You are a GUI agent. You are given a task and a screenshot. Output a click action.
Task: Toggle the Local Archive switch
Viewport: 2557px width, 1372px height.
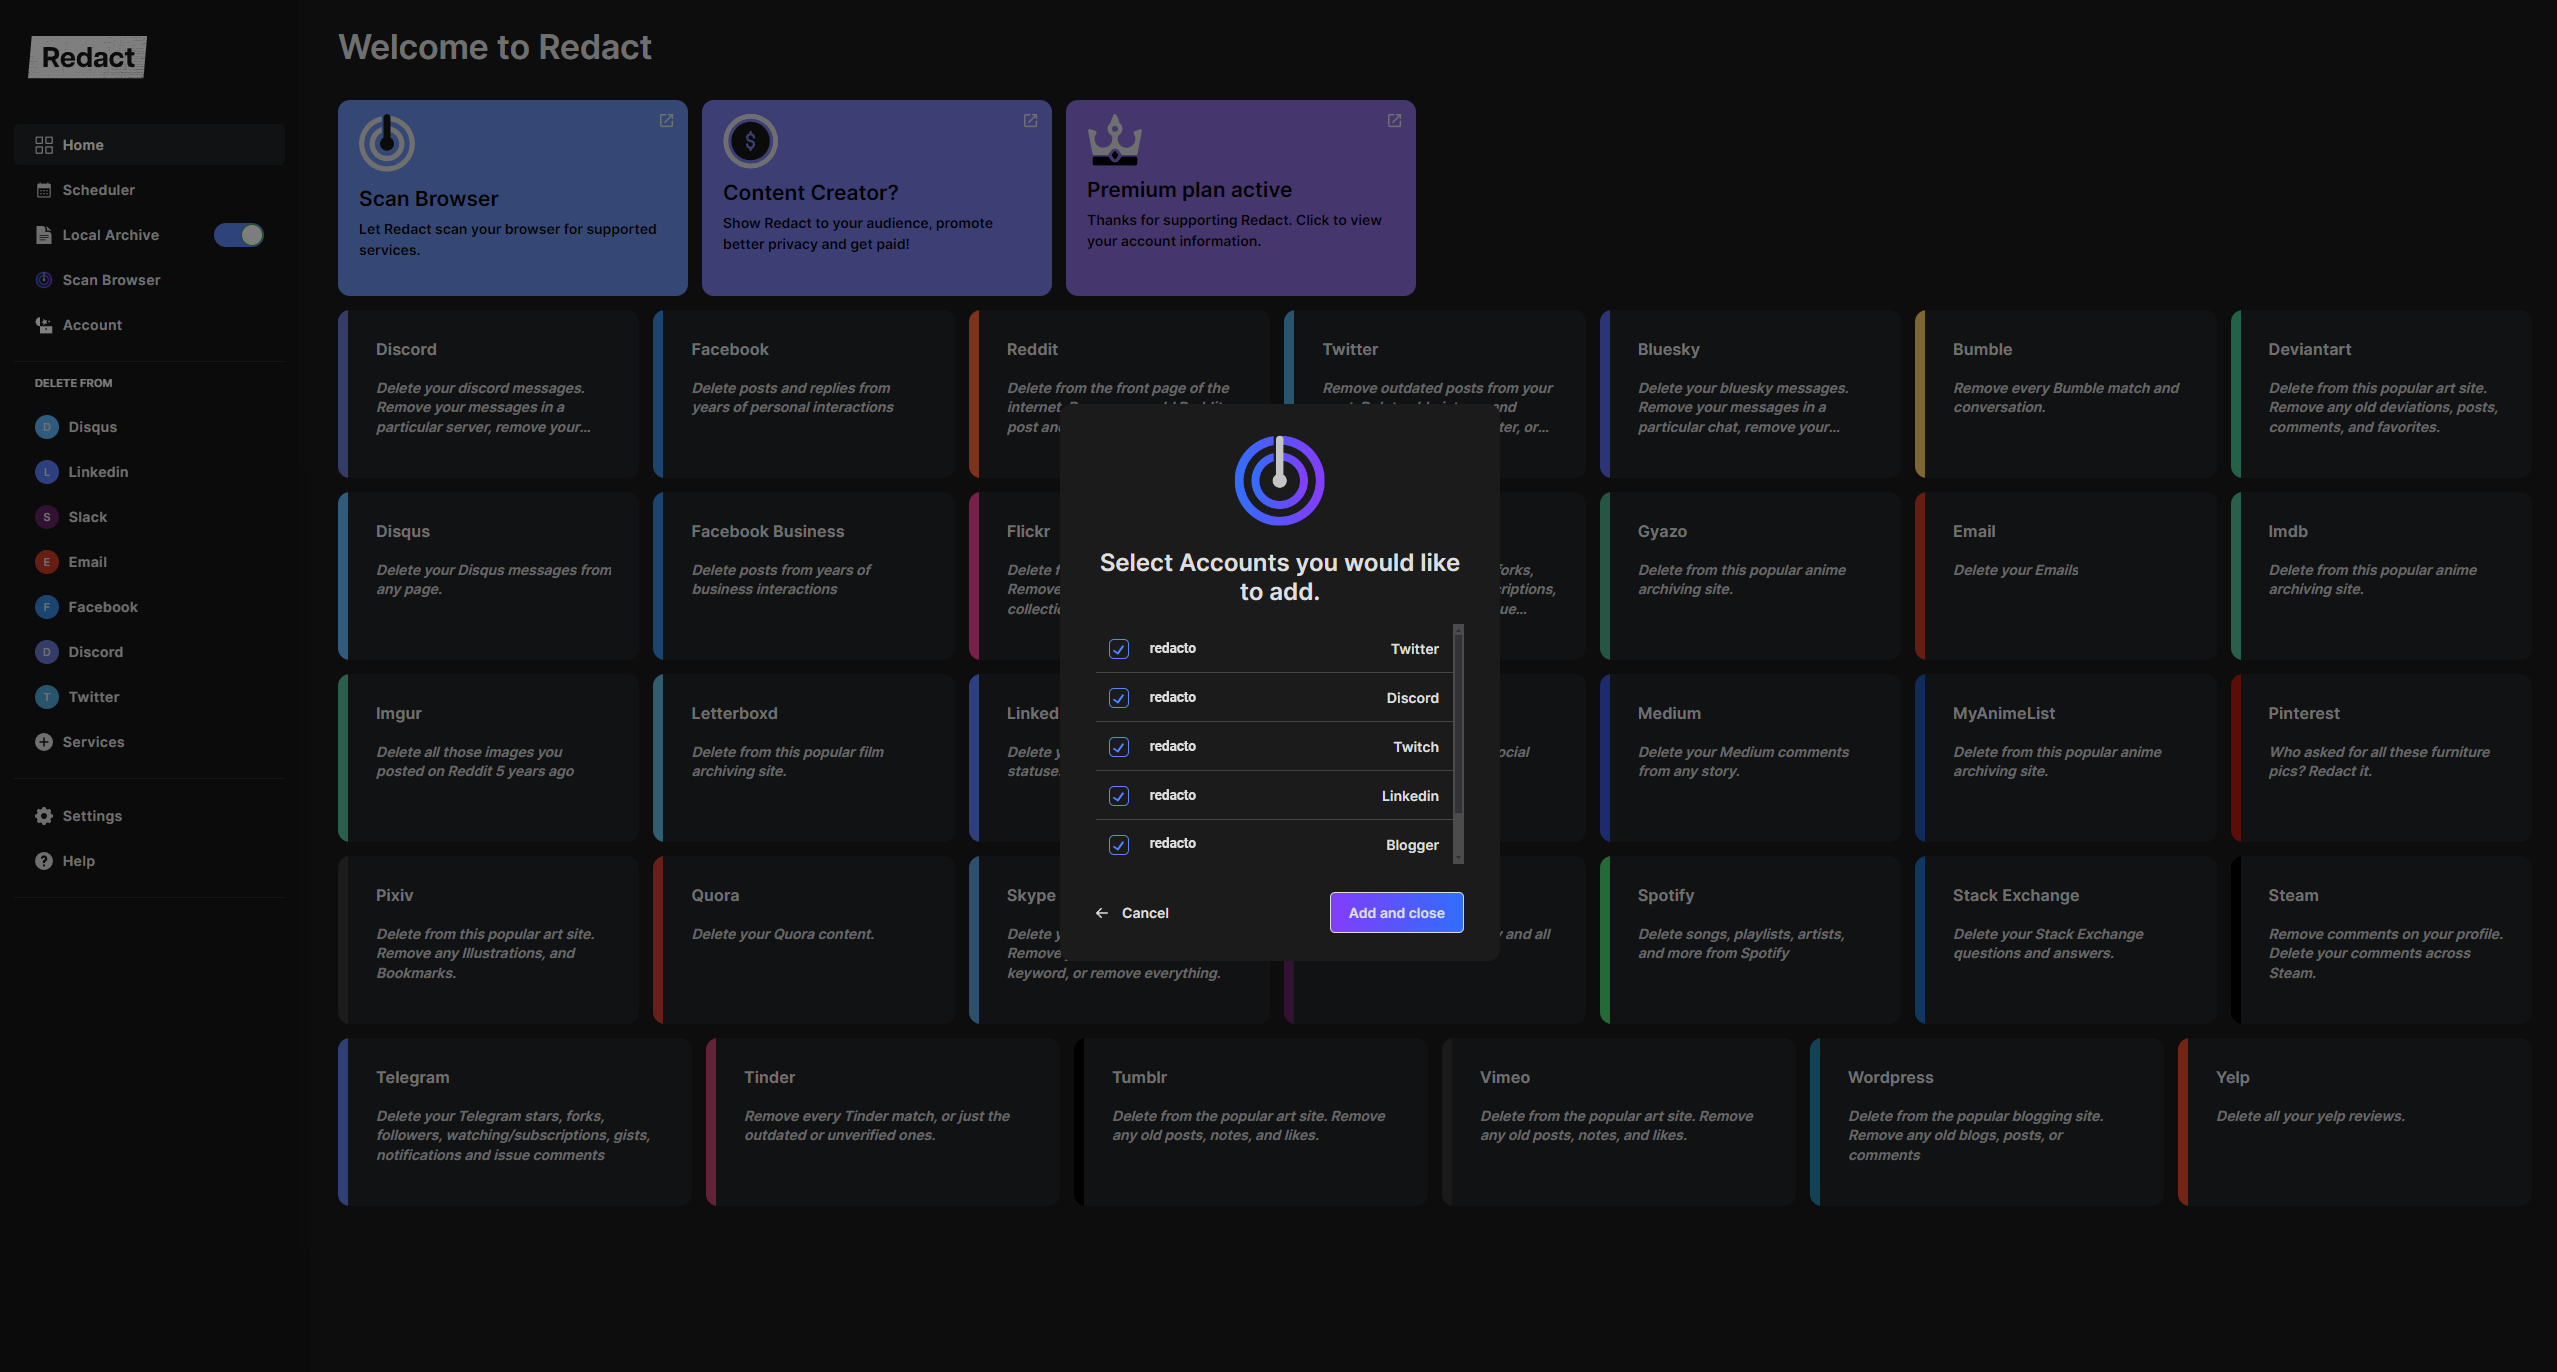[239, 235]
